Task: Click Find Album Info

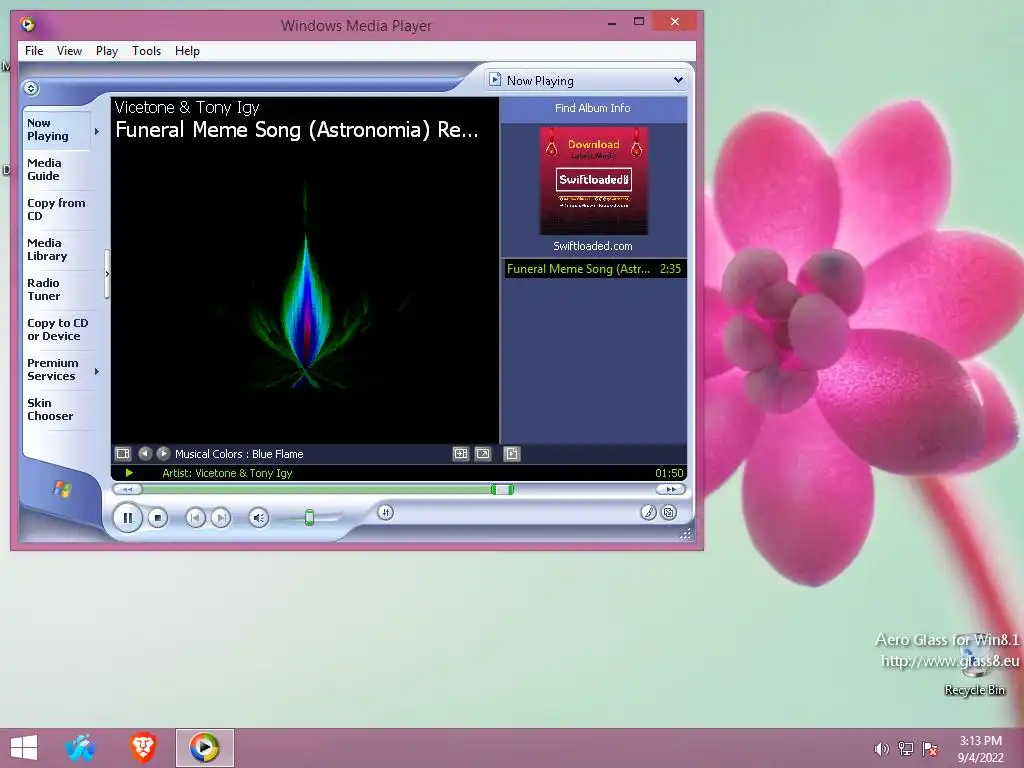Action: 593,108
